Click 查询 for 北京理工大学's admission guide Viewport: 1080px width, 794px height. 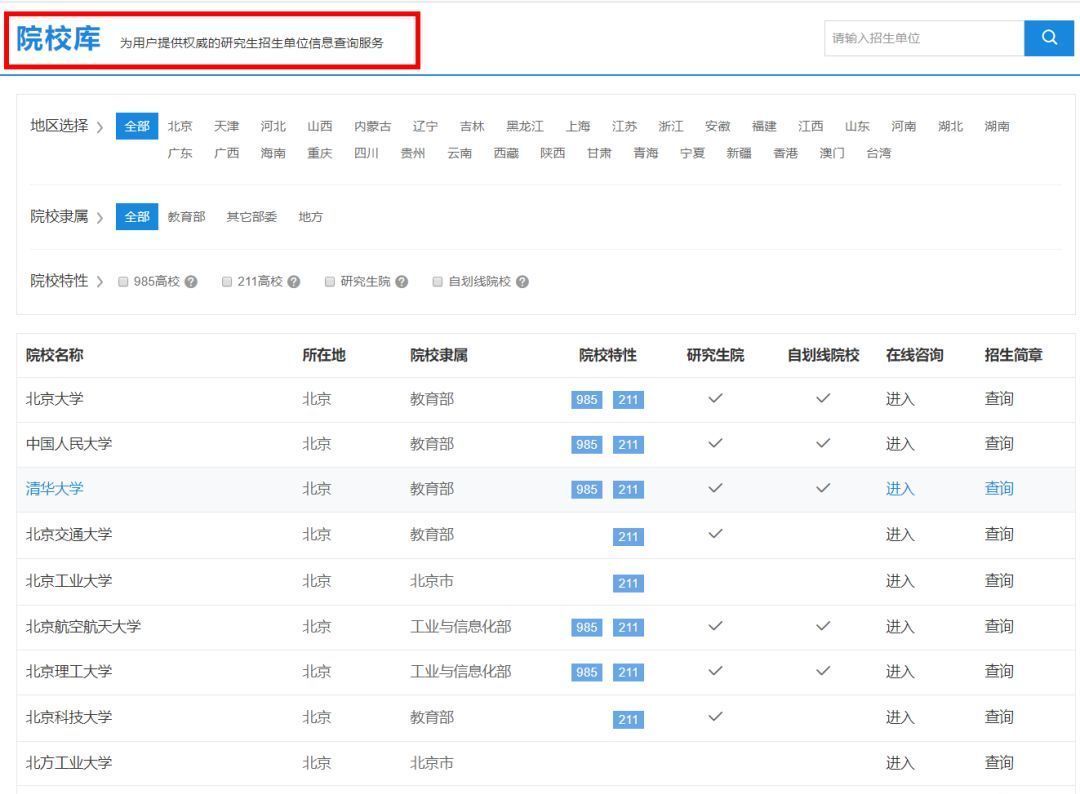pyautogui.click(x=999, y=672)
